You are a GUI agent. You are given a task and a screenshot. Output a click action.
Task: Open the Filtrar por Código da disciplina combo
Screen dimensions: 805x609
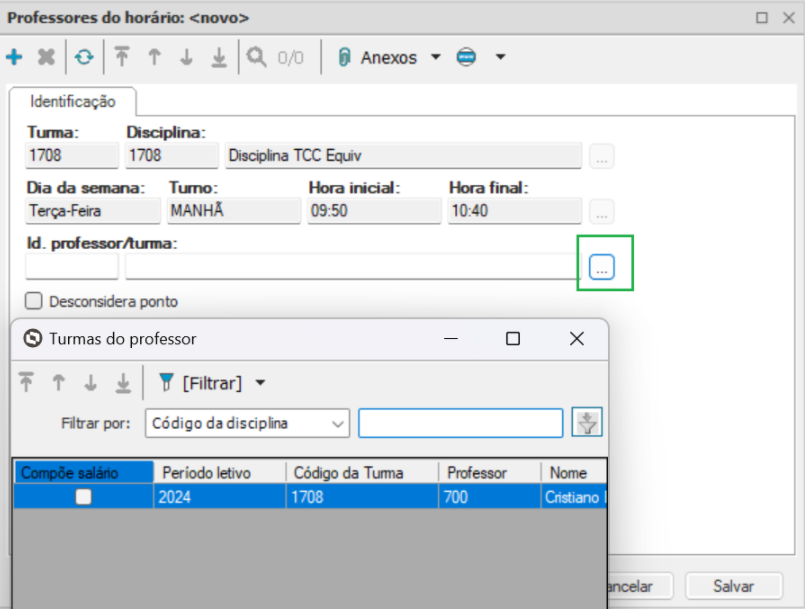tap(247, 423)
